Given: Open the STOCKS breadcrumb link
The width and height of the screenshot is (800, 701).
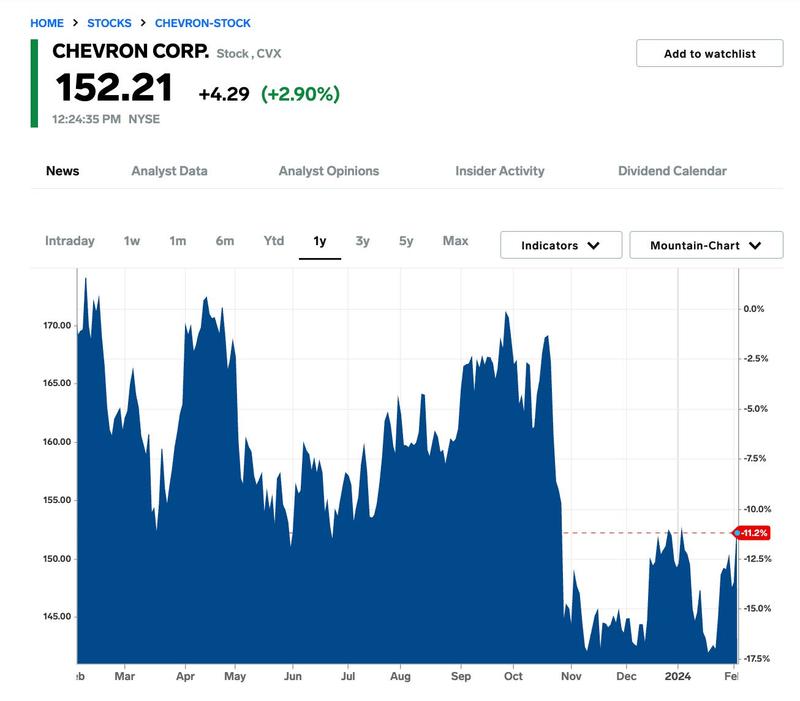Looking at the screenshot, I should coord(109,23).
